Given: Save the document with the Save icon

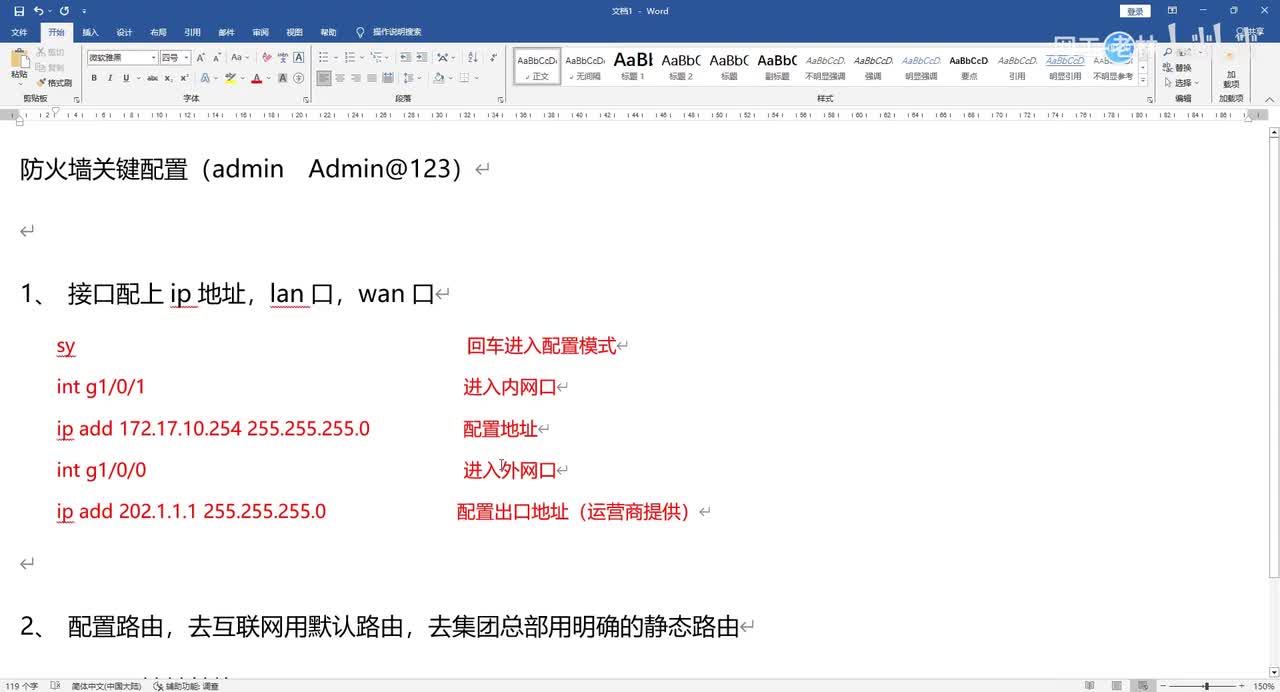Looking at the screenshot, I should tap(19, 11).
